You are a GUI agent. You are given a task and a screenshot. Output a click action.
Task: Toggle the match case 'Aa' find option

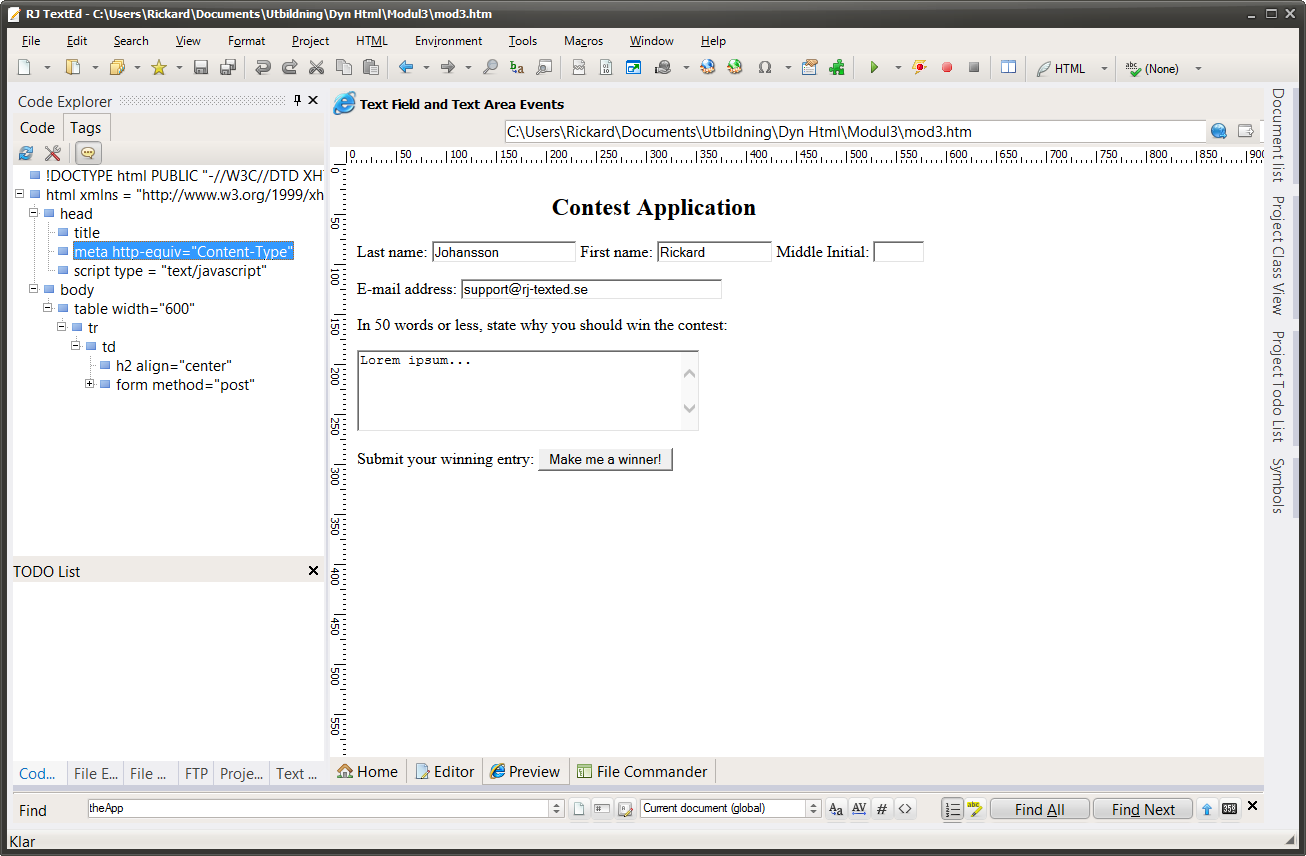[836, 809]
